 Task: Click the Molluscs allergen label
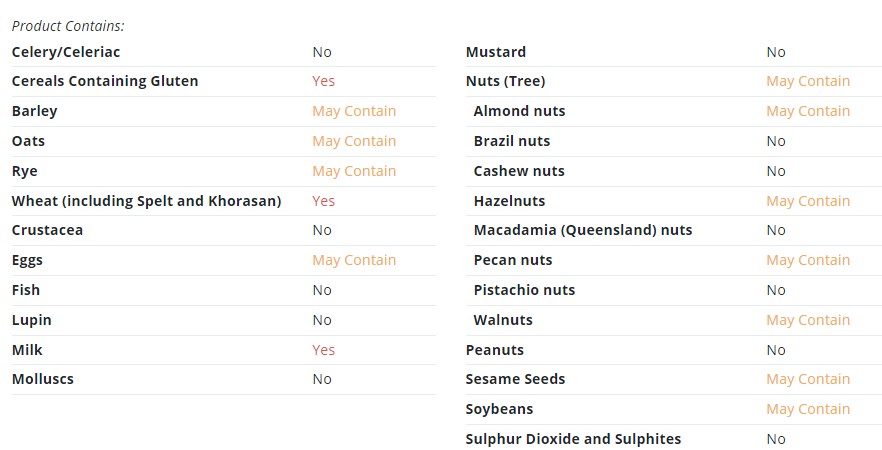pos(43,379)
